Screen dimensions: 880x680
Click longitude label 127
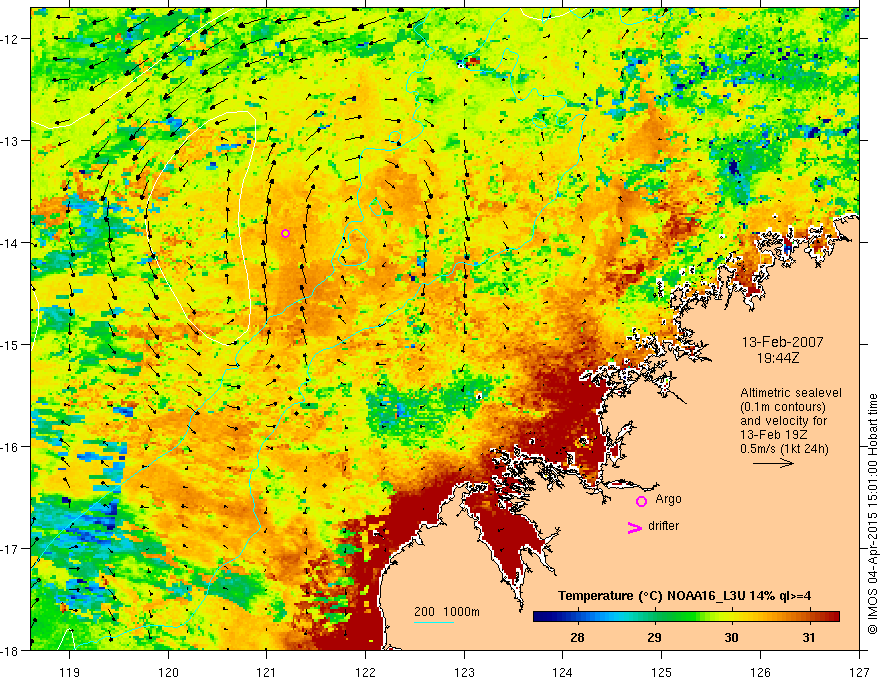859,672
